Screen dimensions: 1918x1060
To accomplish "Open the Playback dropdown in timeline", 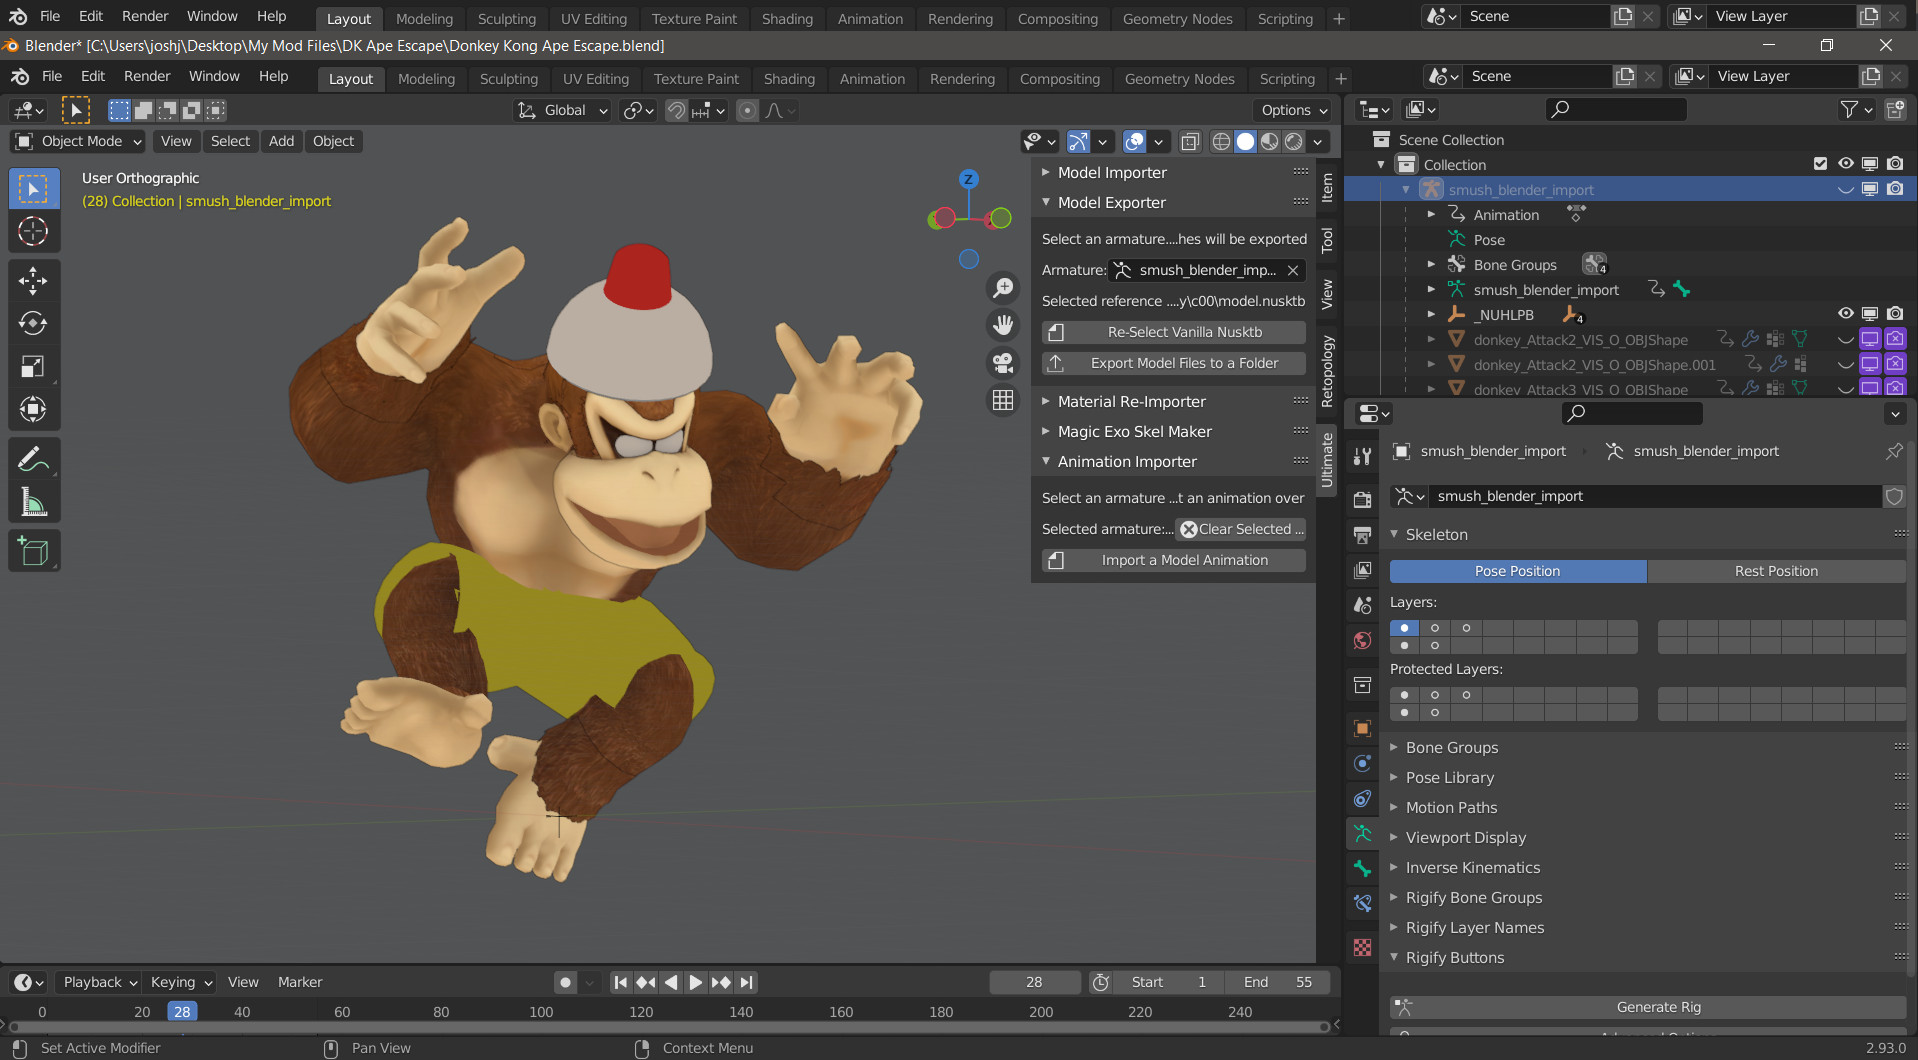I will click(x=98, y=982).
